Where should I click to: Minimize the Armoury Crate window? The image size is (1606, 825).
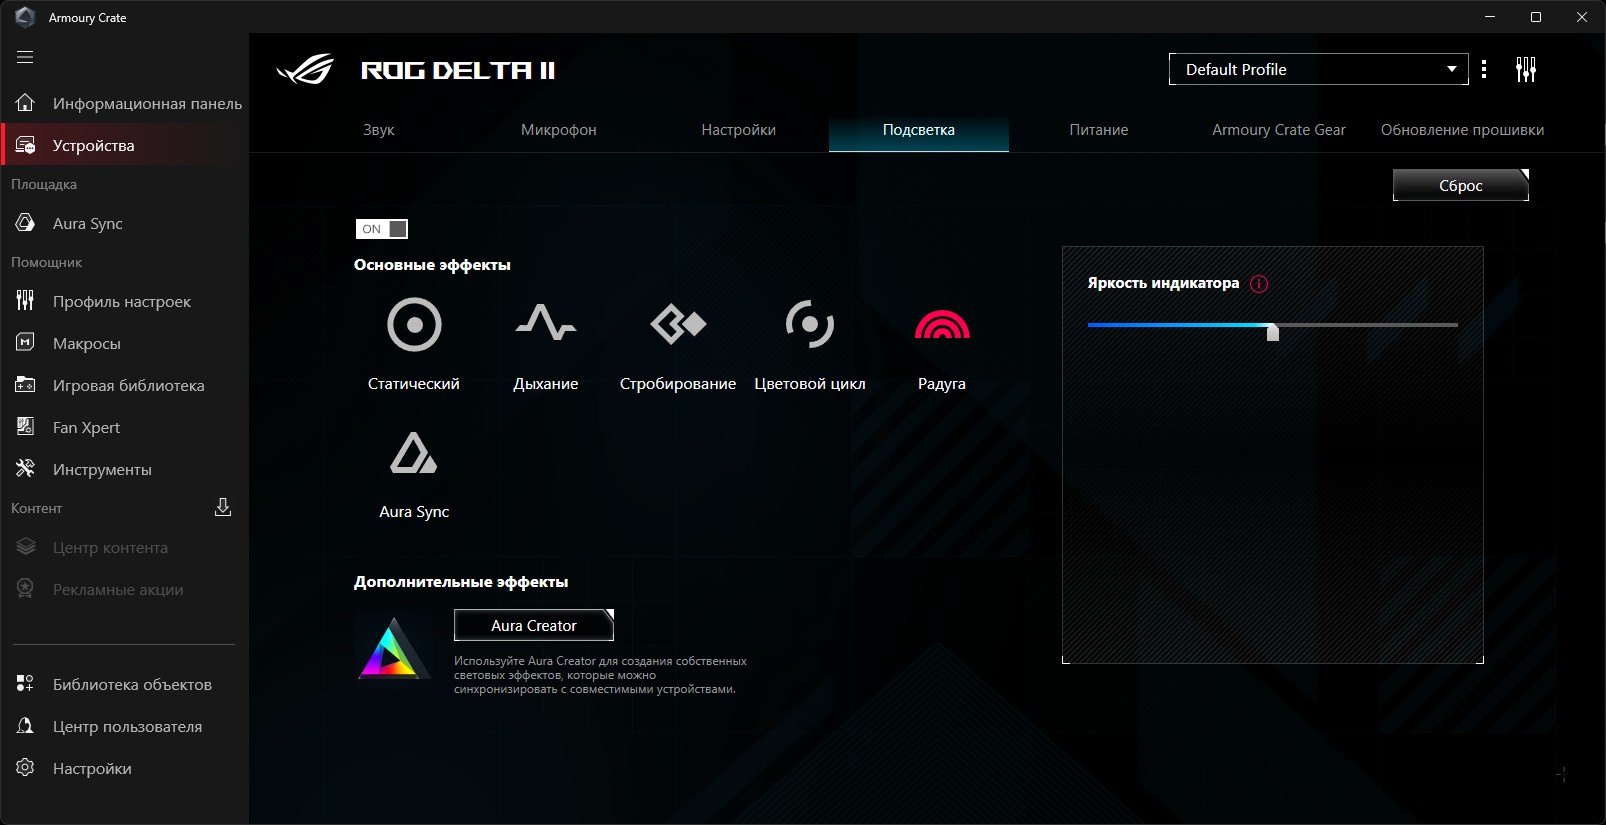tap(1490, 17)
